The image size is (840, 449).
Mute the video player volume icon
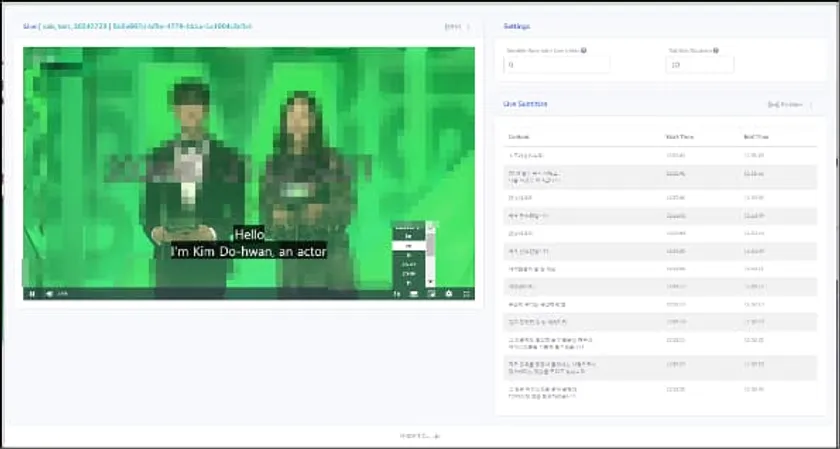tap(49, 294)
